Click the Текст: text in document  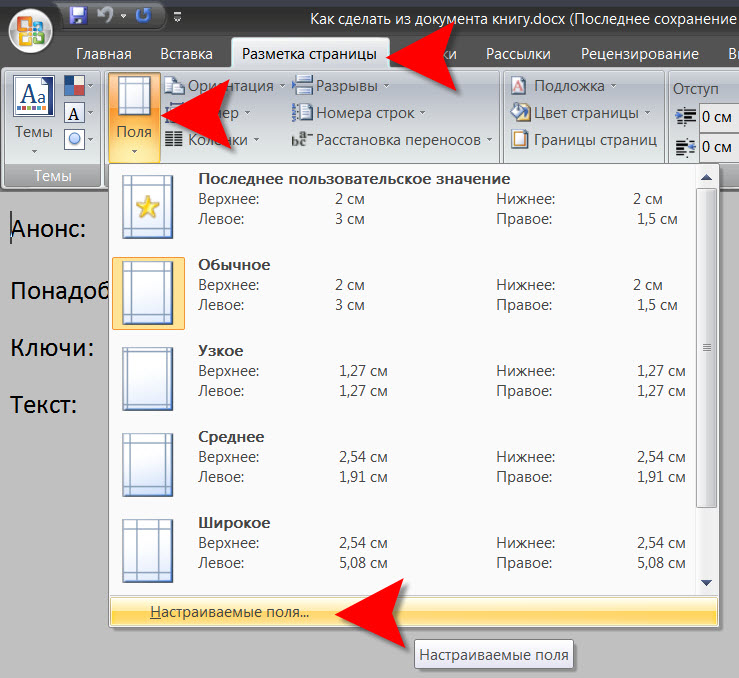pyautogui.click(x=43, y=405)
